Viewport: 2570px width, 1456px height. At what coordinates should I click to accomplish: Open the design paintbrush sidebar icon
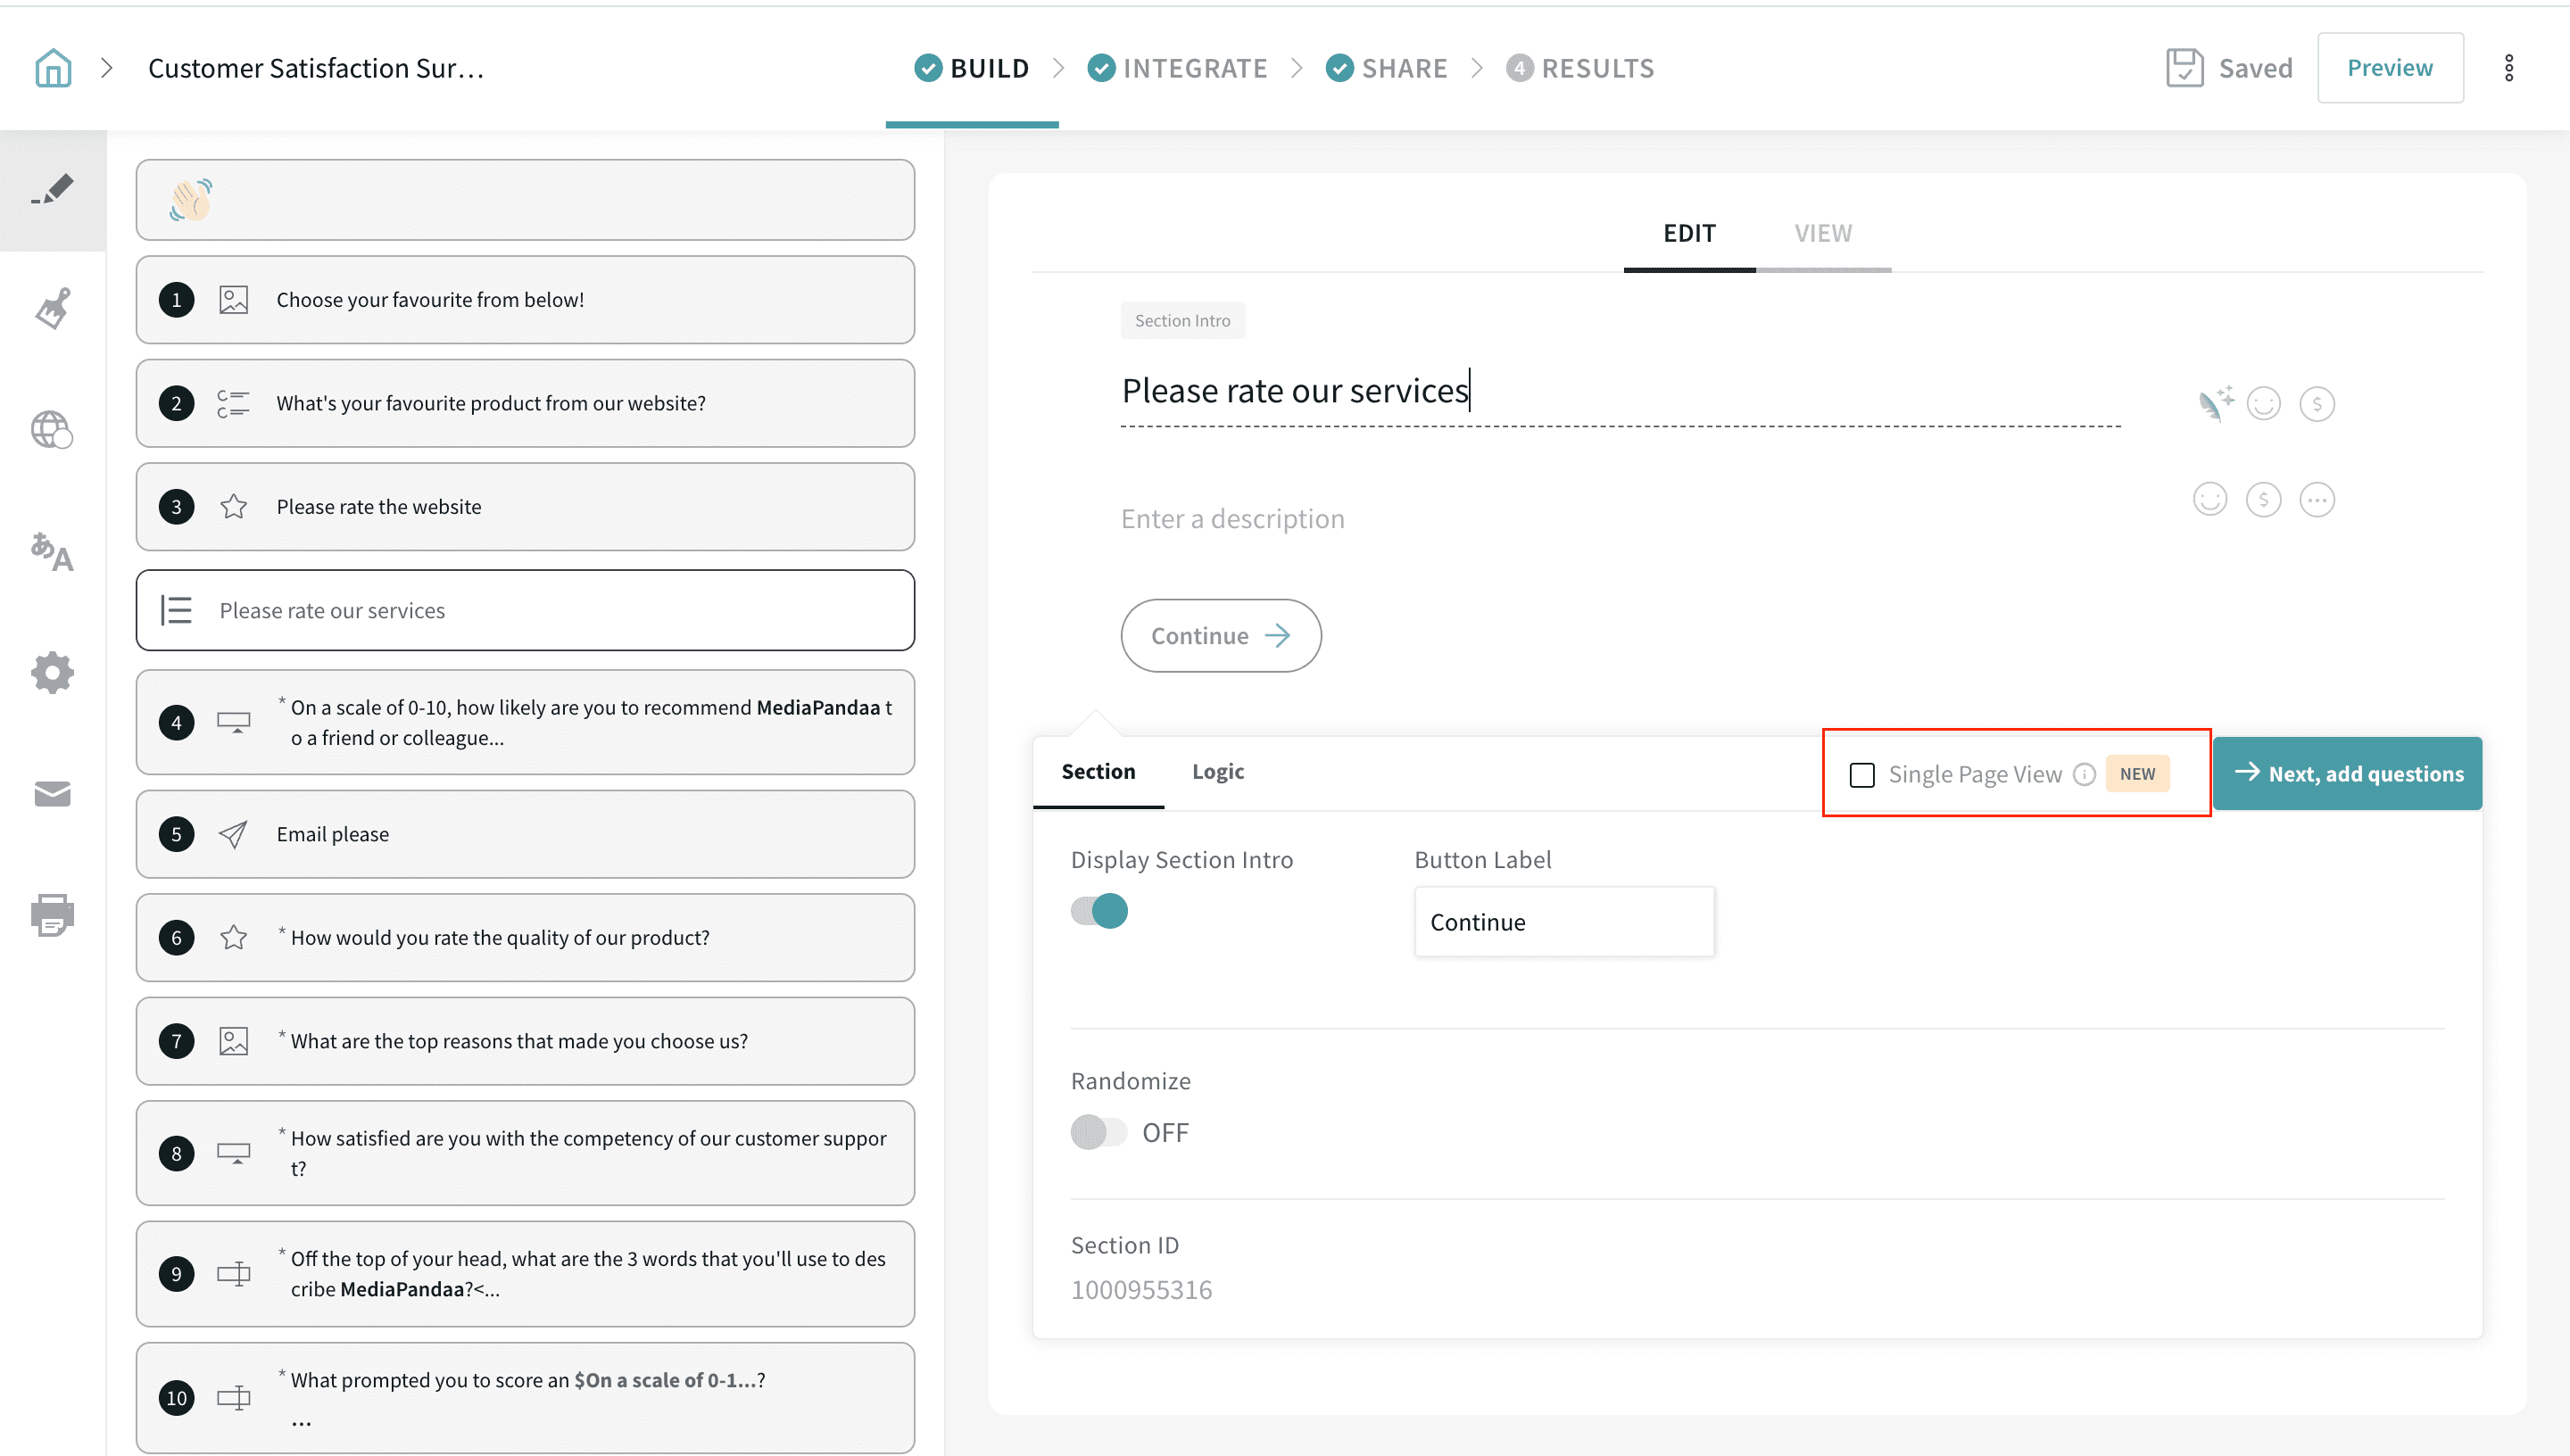pos(53,309)
